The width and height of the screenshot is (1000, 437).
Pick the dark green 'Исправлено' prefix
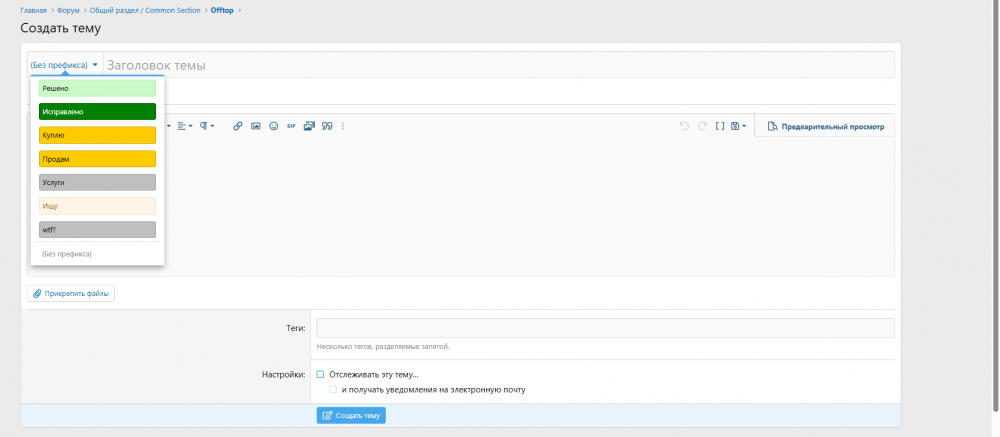pyautogui.click(x=98, y=112)
